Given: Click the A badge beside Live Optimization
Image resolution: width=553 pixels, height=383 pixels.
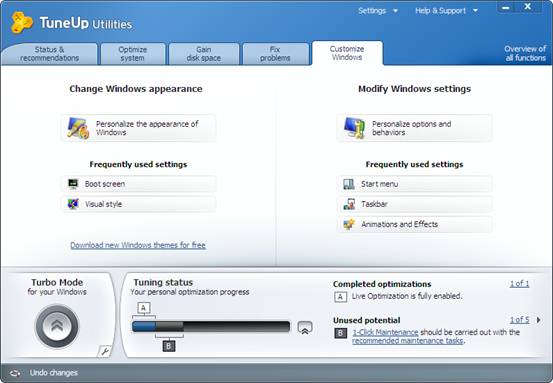Looking at the screenshot, I should coord(340,297).
